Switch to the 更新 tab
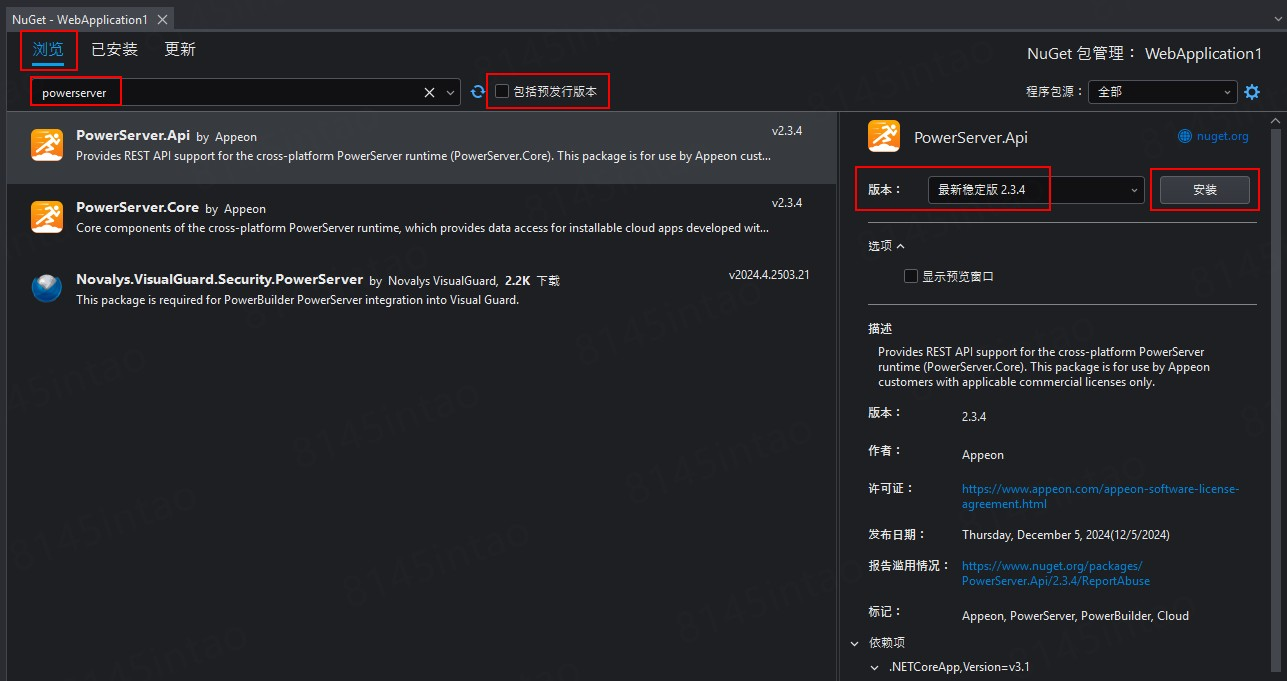 180,49
